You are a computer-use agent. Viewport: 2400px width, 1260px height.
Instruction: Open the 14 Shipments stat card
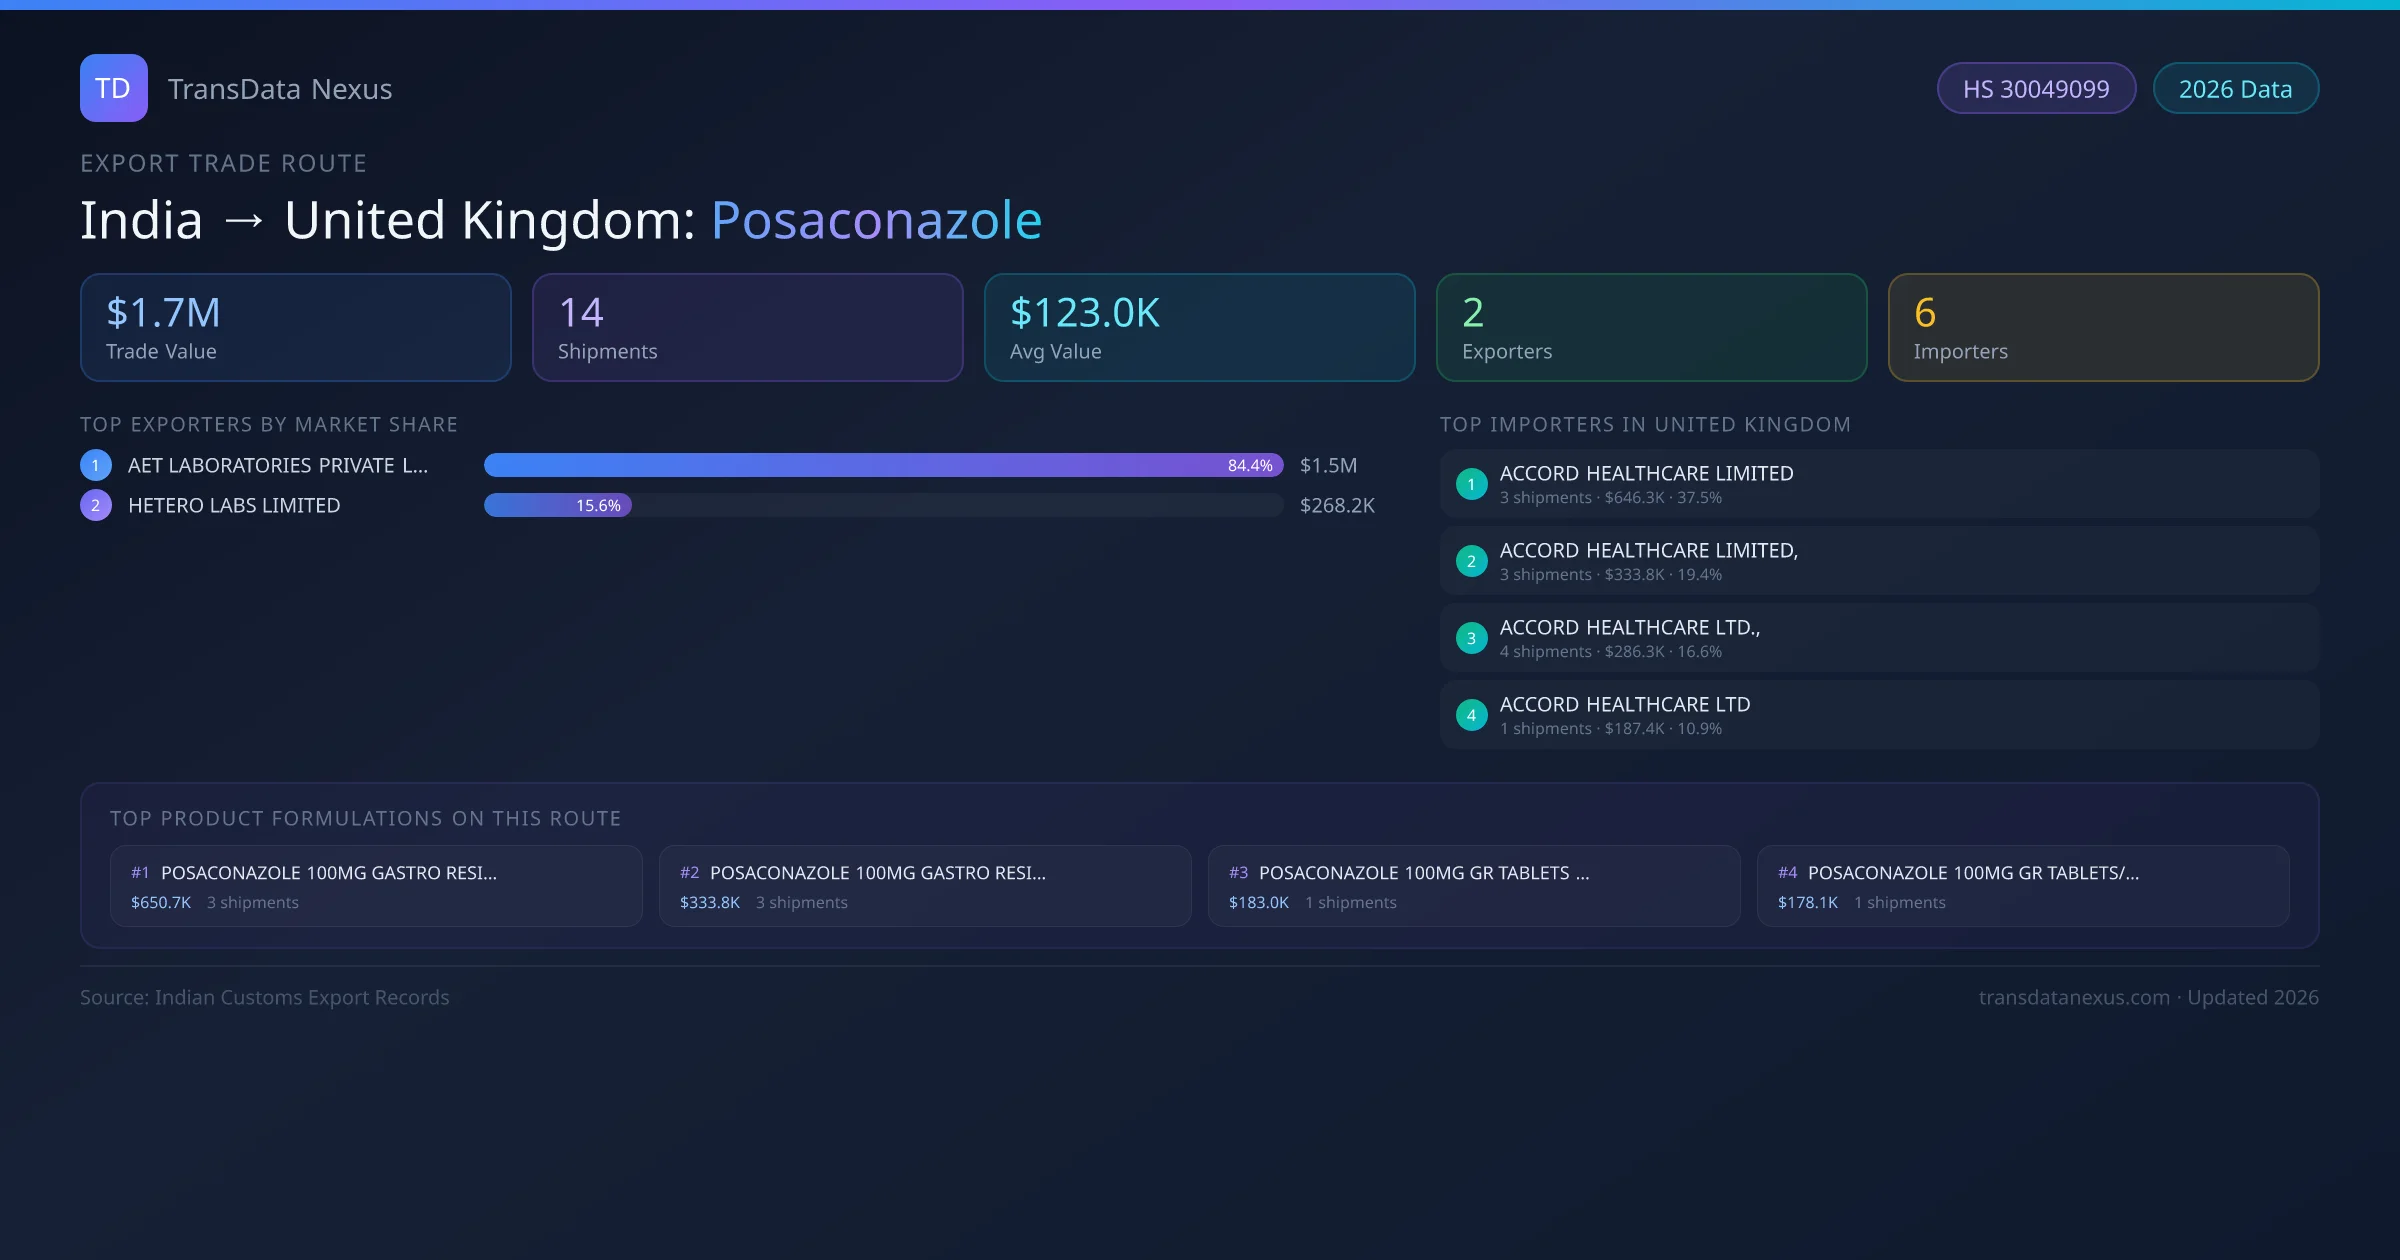(747, 328)
